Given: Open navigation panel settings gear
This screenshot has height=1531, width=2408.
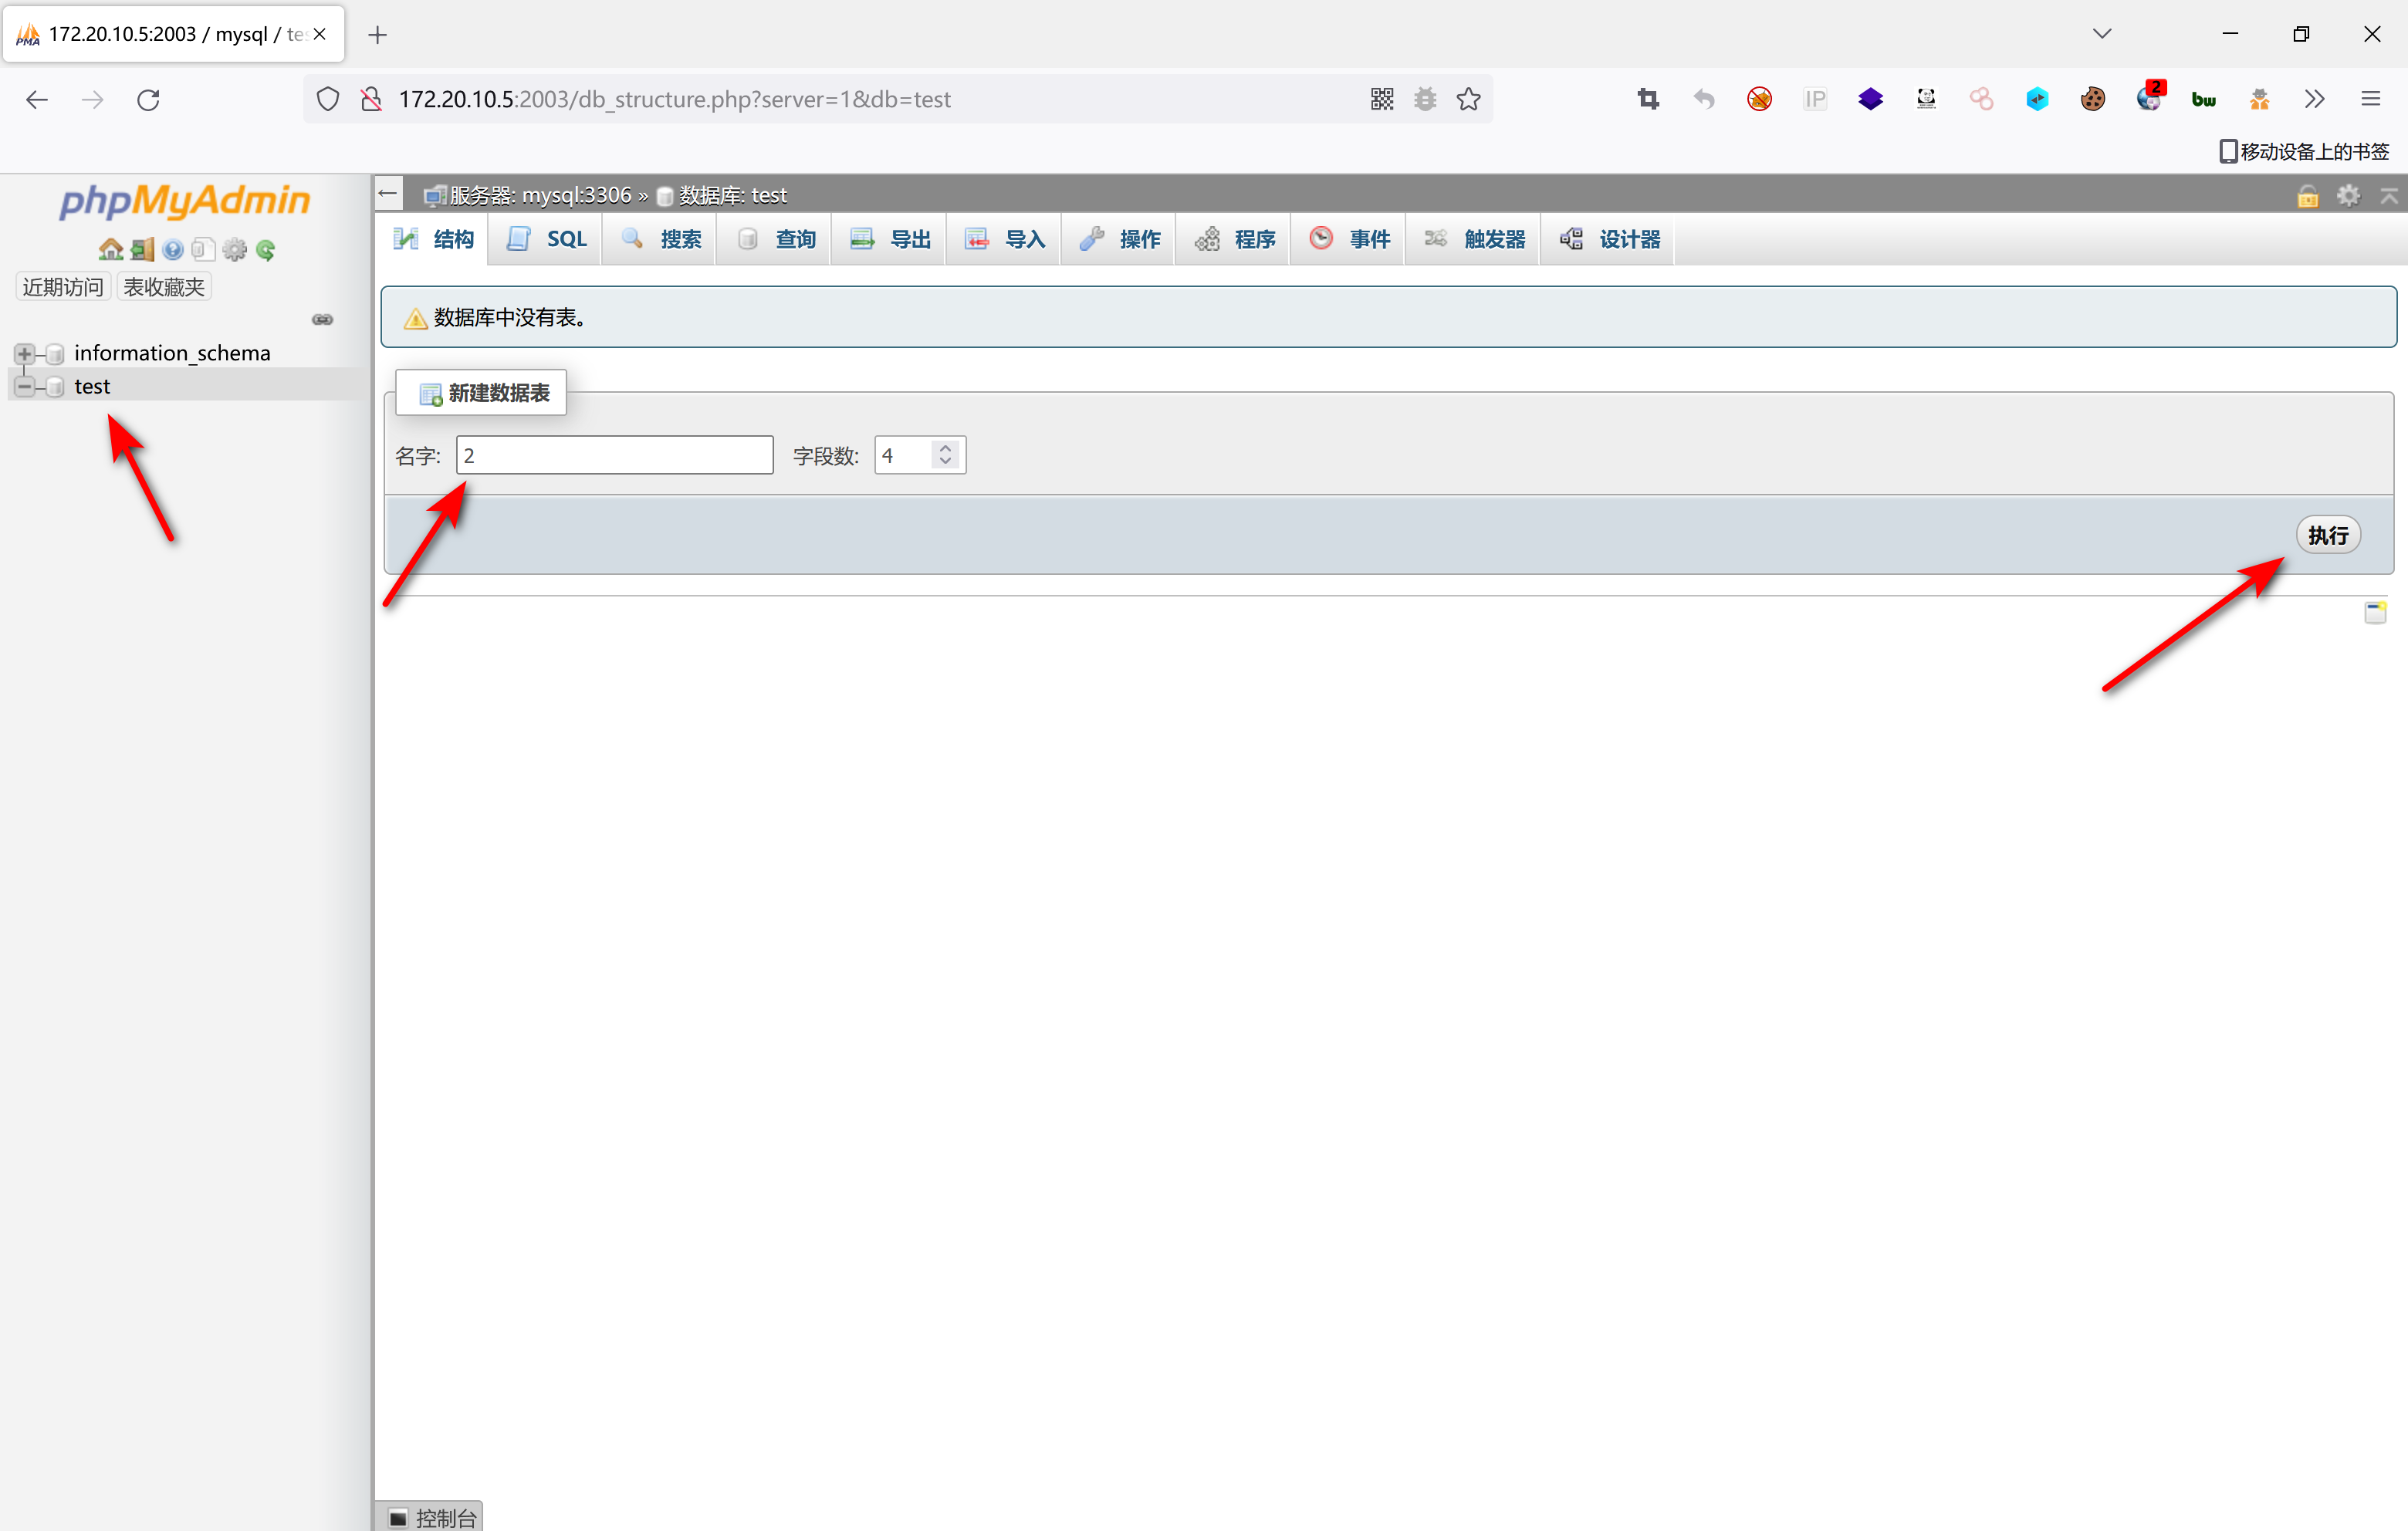Looking at the screenshot, I should pos(234,249).
